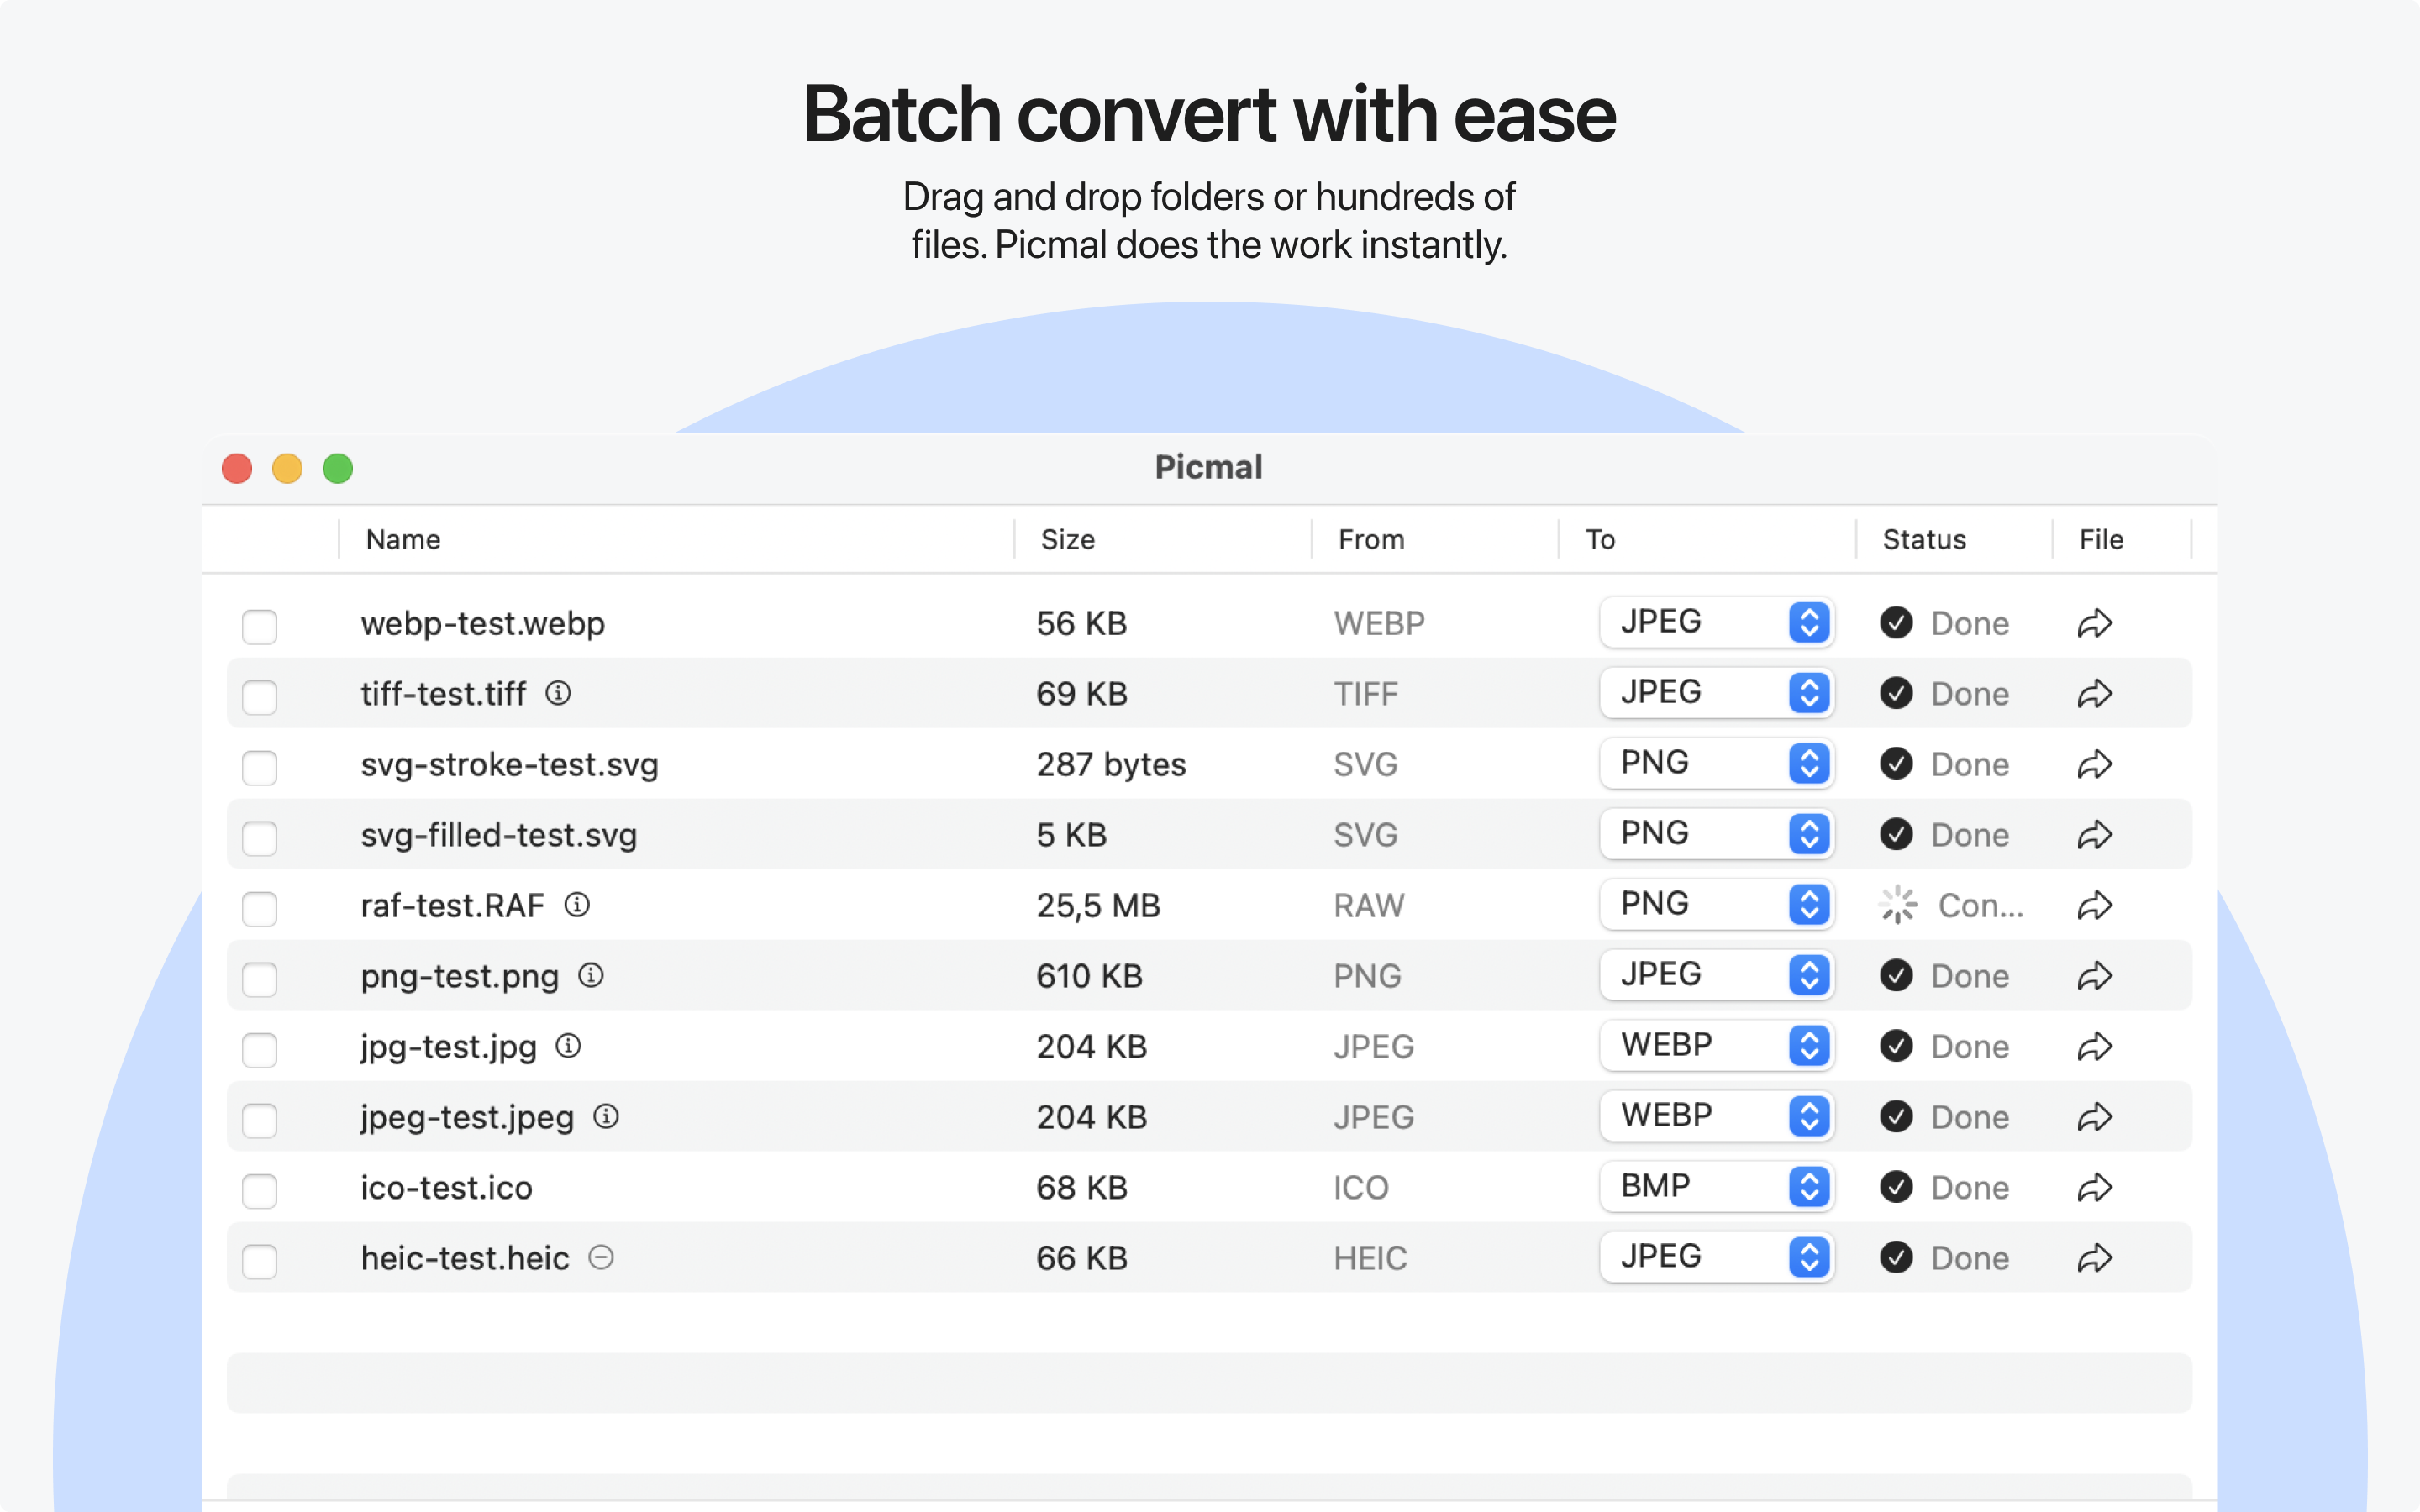Click share arrow for svg-filled-test.svg
This screenshot has width=2420, height=1512.
tap(2095, 835)
